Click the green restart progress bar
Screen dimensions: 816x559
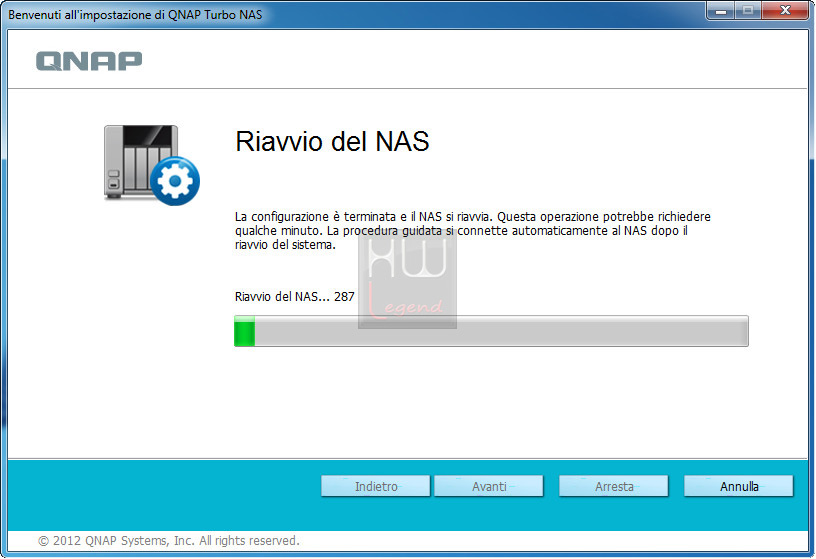(x=491, y=331)
